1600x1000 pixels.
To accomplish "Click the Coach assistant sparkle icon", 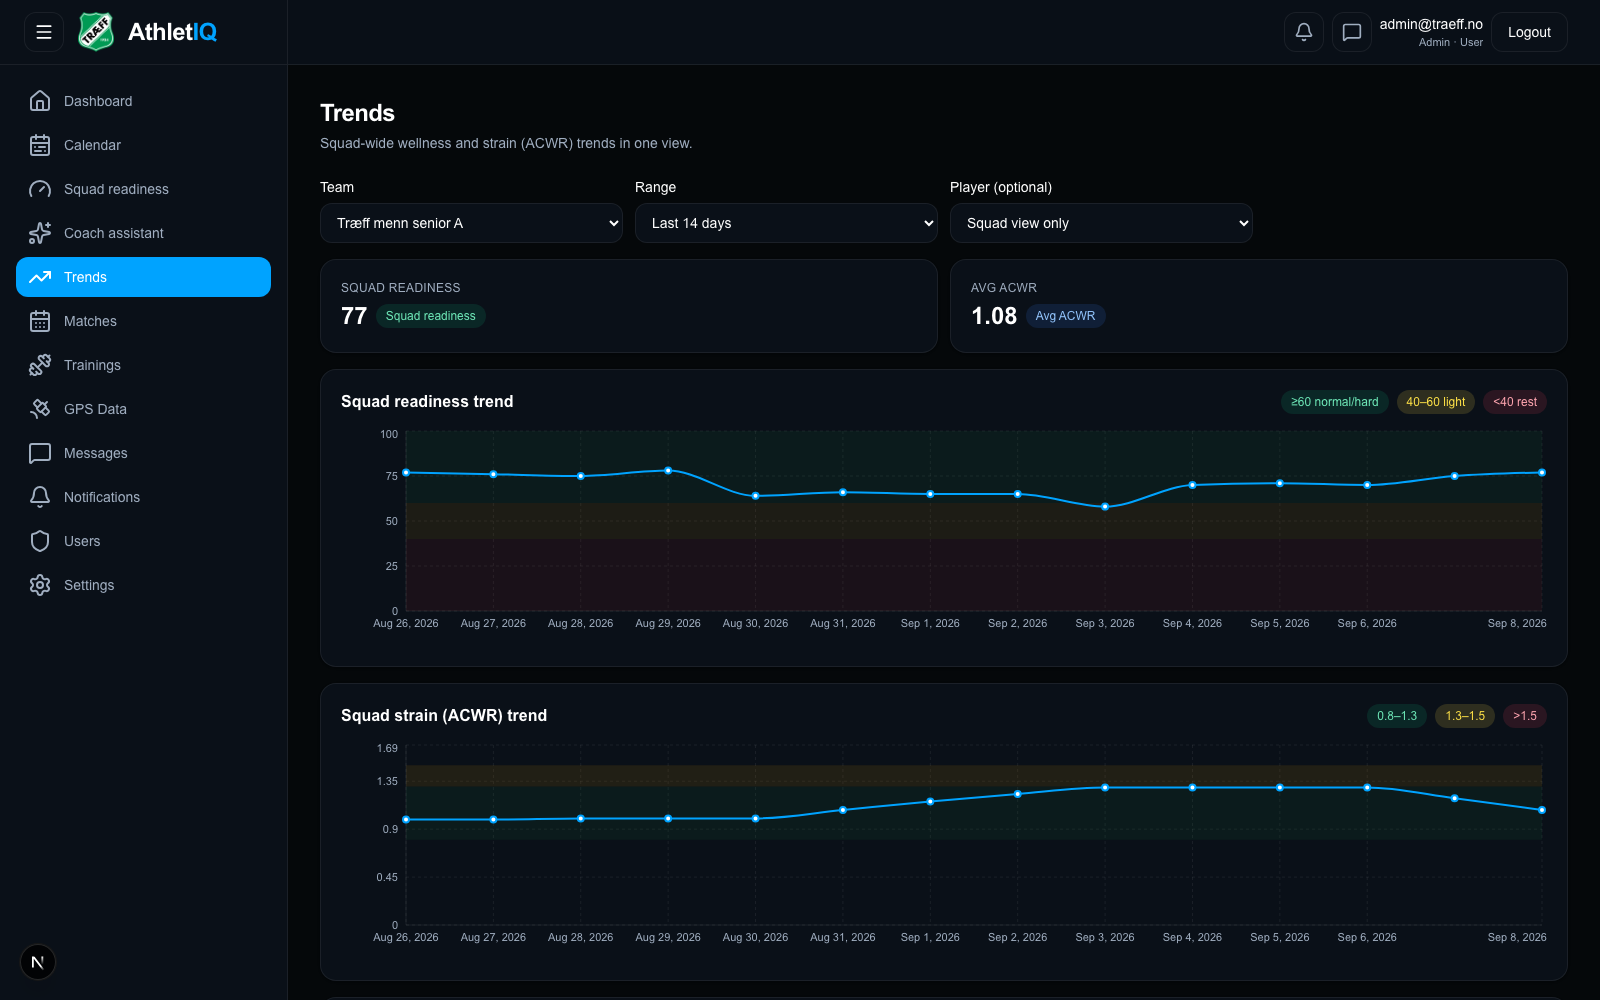I will click(40, 233).
